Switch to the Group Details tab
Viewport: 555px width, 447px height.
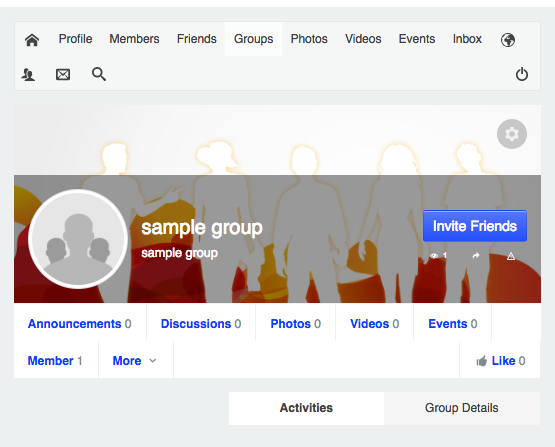click(462, 408)
